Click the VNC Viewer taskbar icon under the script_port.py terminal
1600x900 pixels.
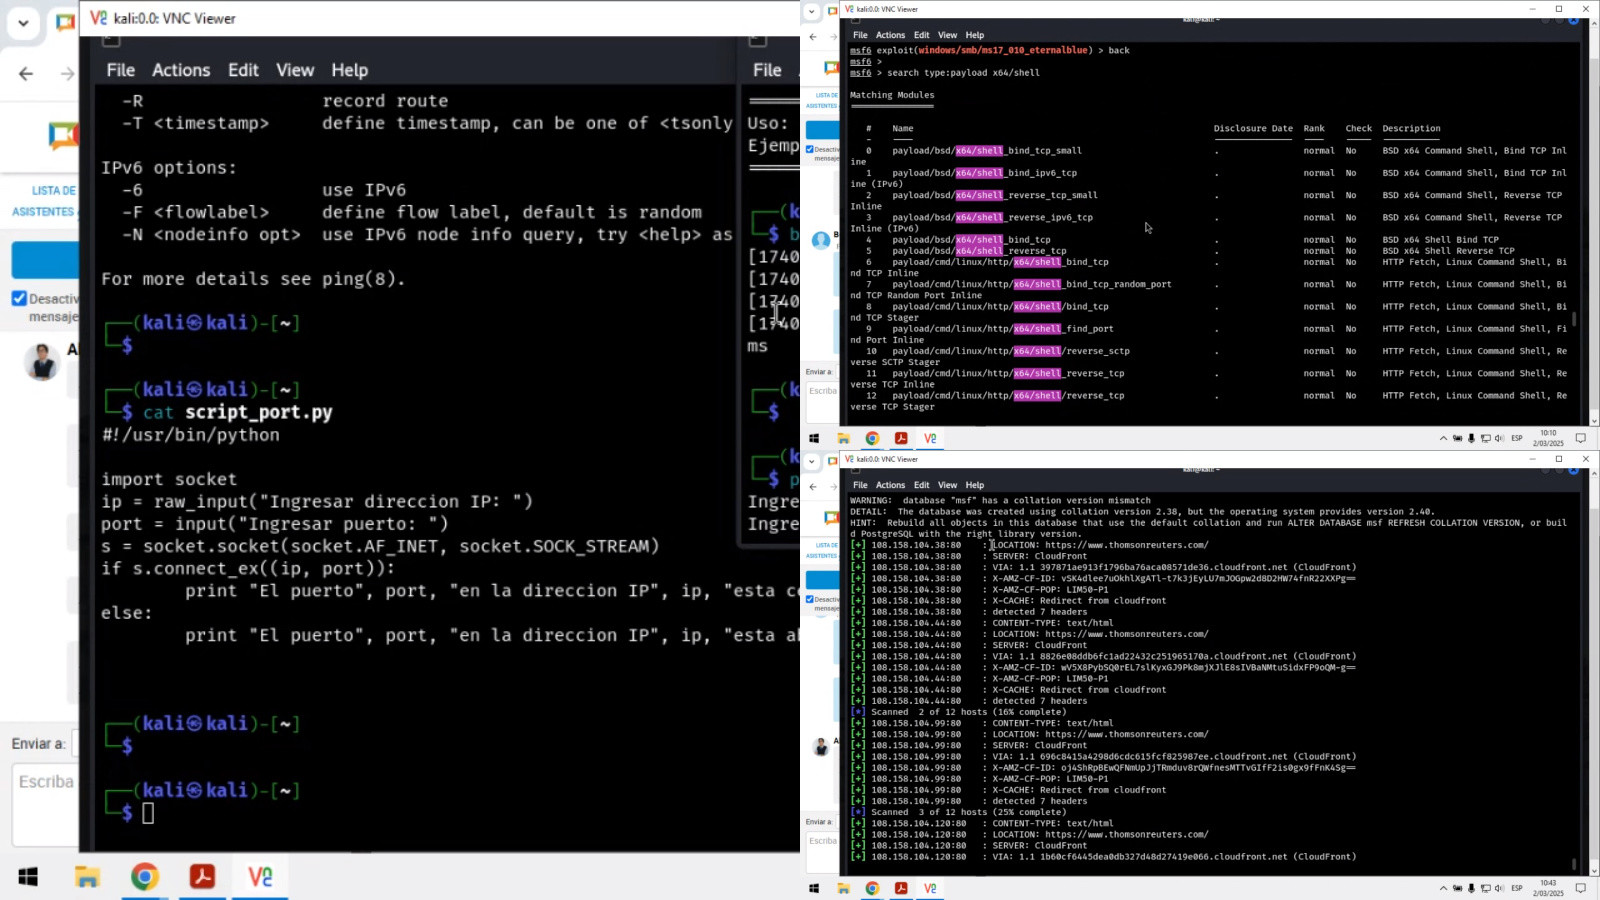[x=260, y=877]
